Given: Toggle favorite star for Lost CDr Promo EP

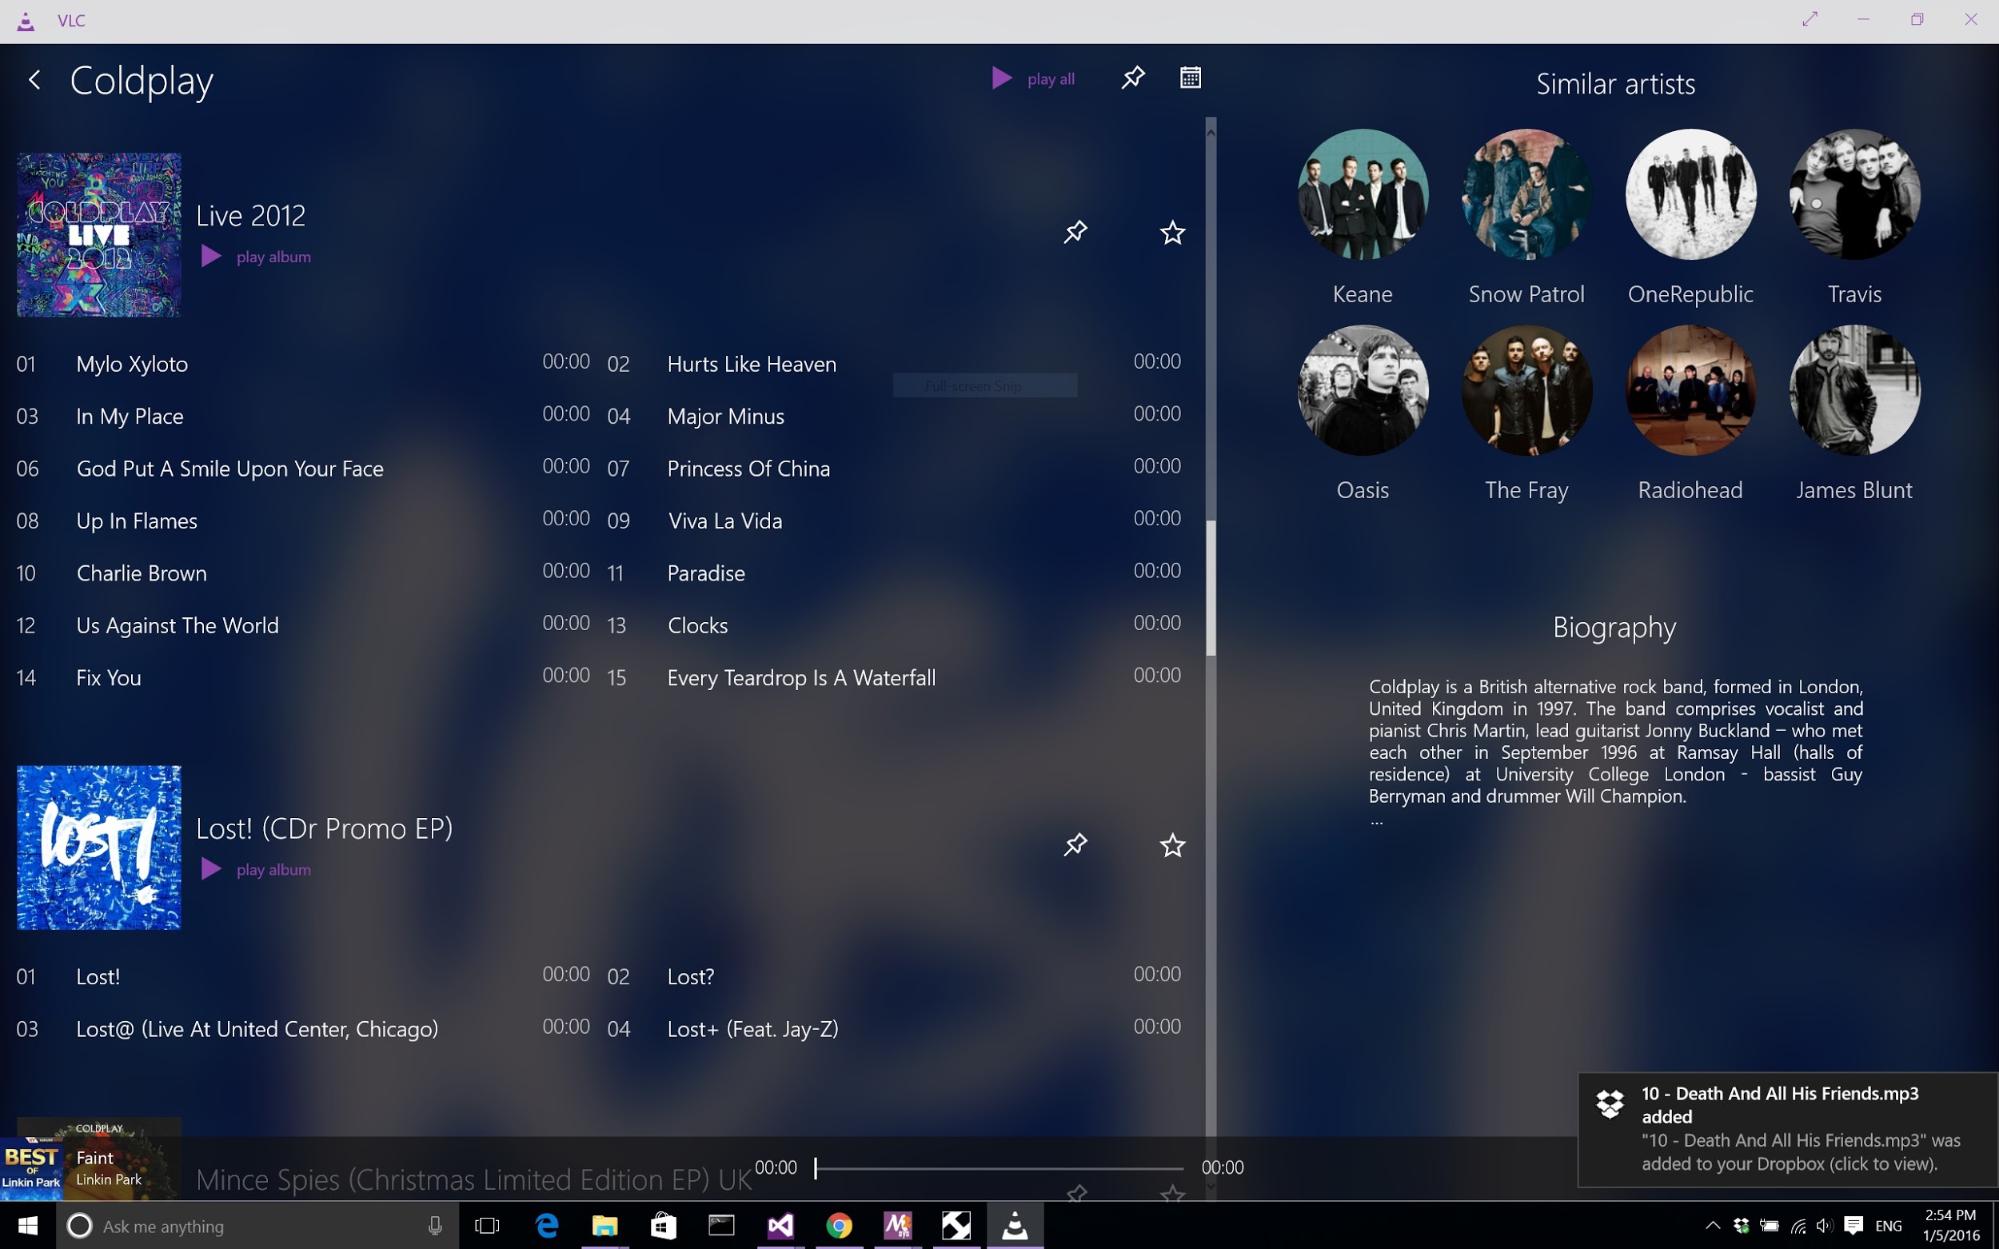Looking at the screenshot, I should coord(1172,846).
